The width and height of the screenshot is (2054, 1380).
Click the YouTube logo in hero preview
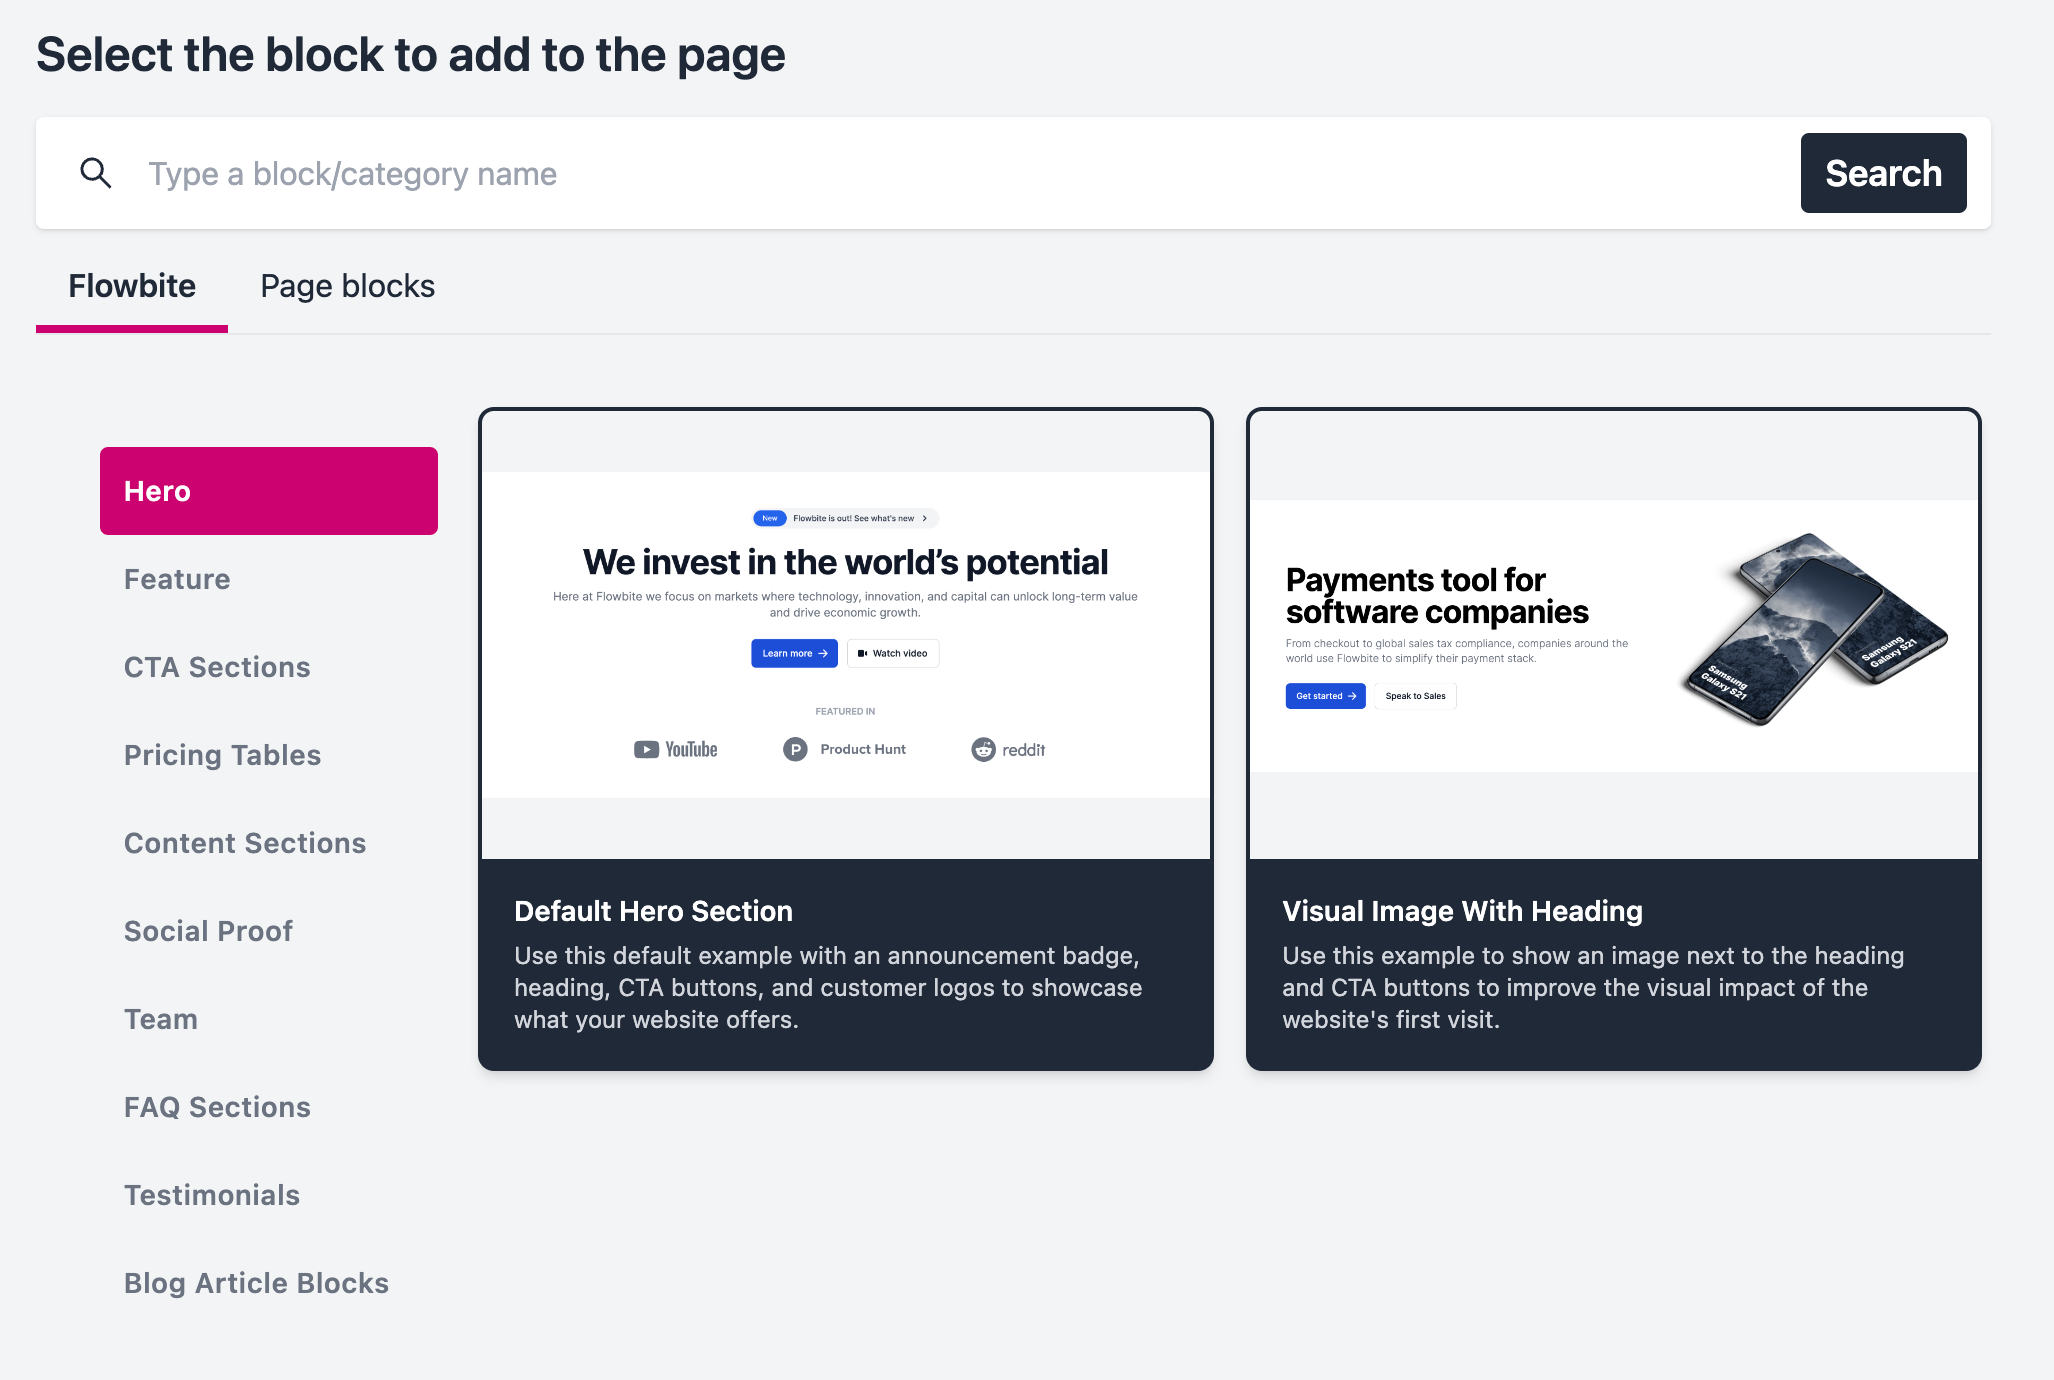[x=675, y=749]
